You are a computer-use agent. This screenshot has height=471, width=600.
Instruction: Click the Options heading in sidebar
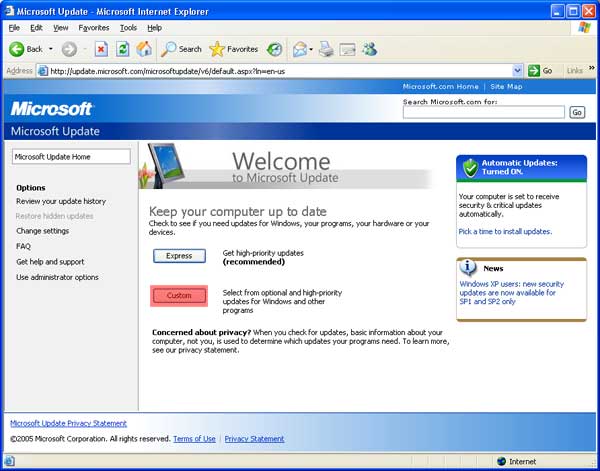pyautogui.click(x=31, y=188)
